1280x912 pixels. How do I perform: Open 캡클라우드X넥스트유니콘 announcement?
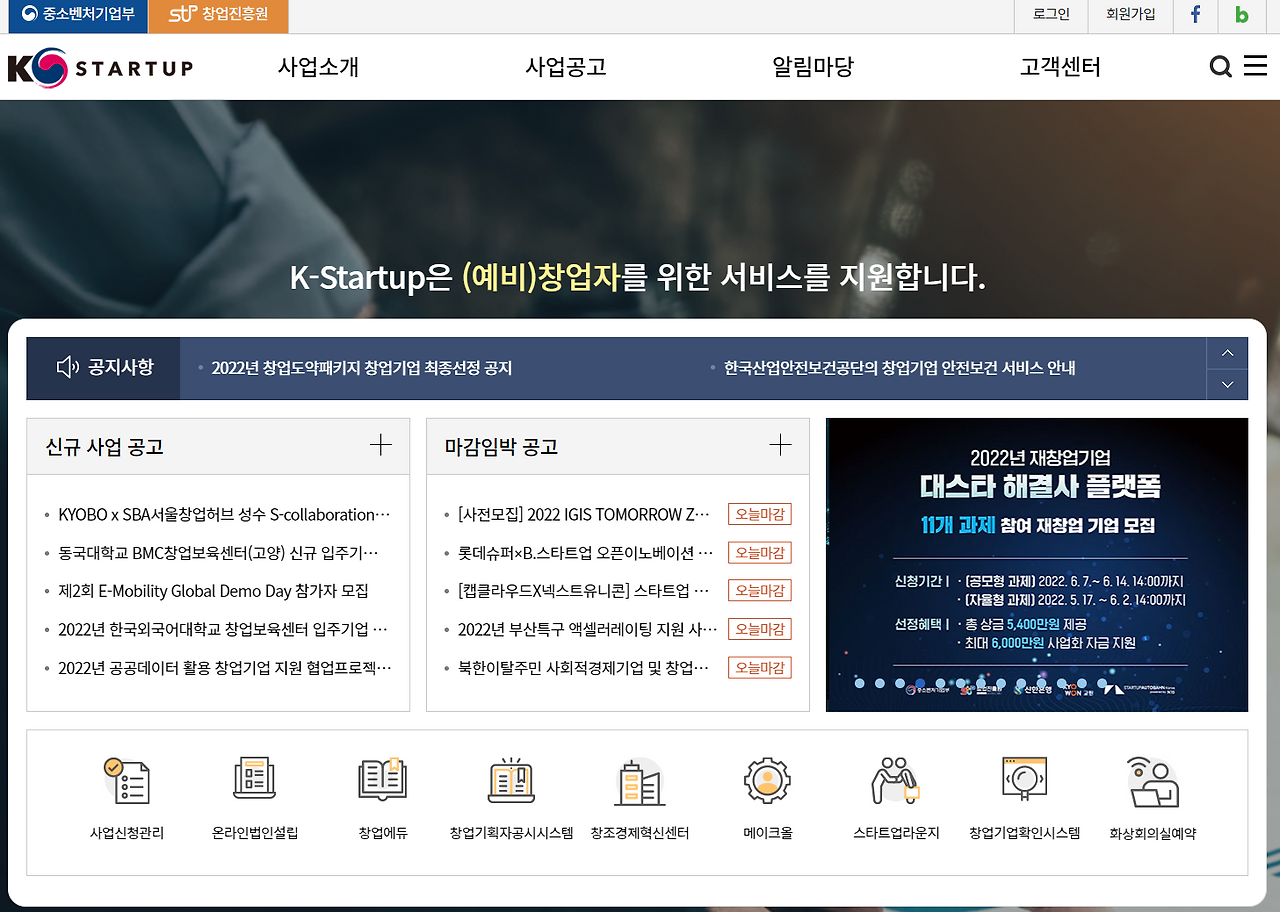583,591
